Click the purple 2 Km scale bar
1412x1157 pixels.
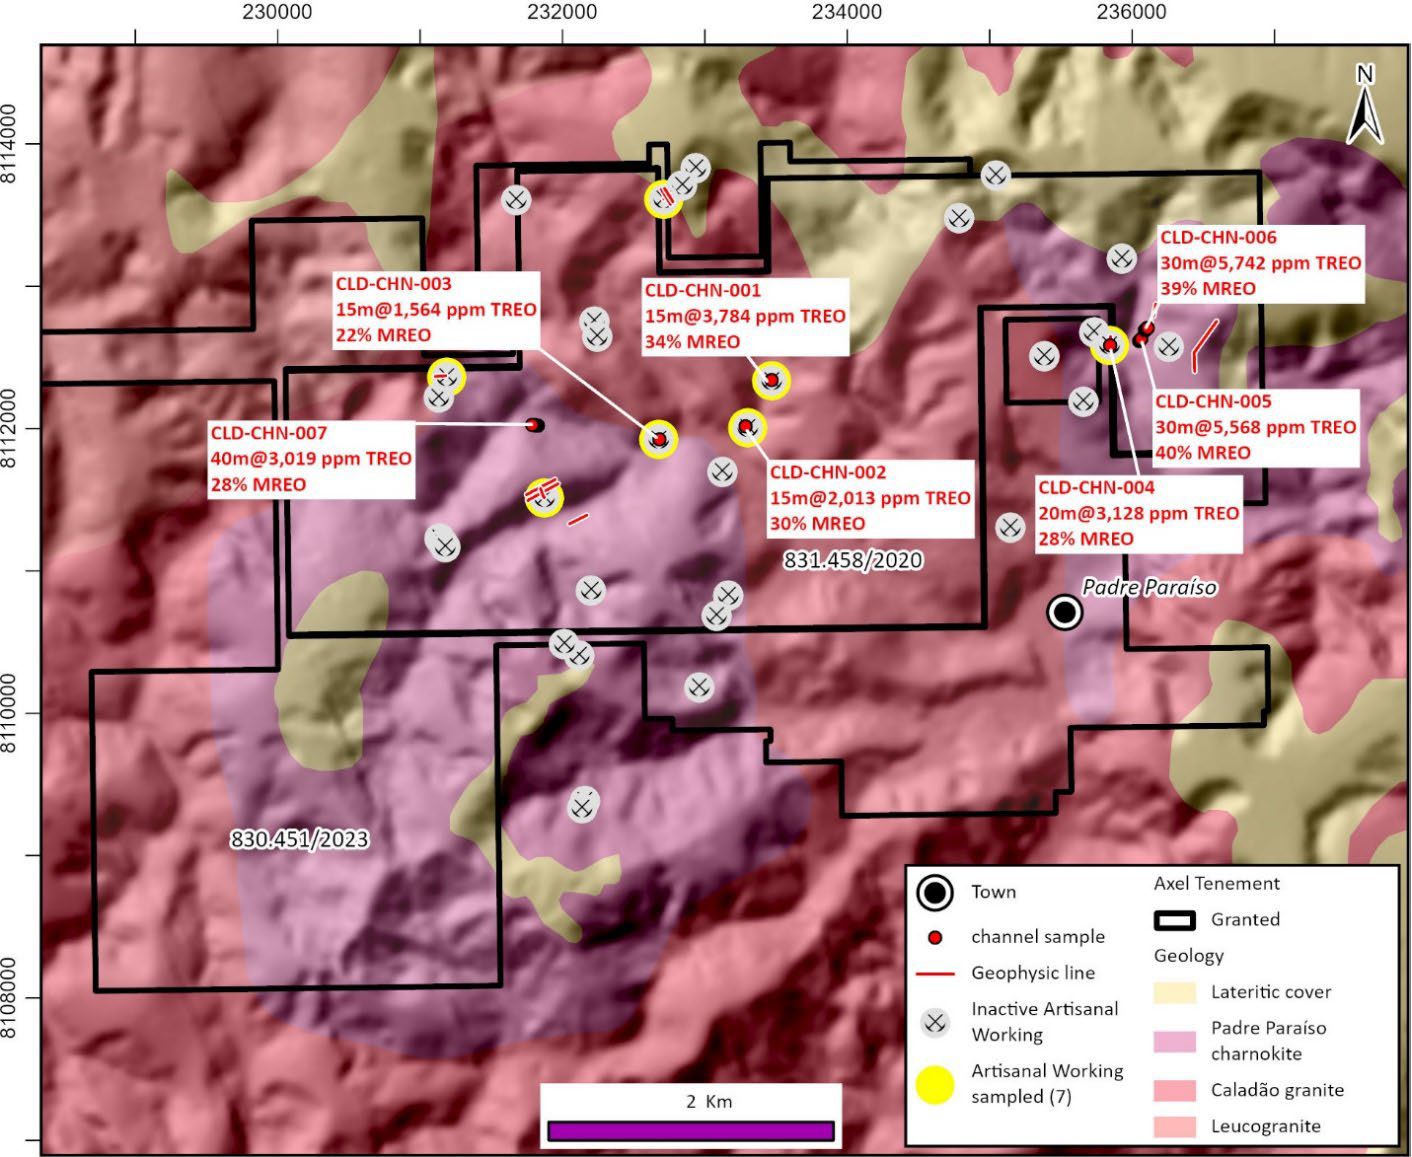(690, 1131)
